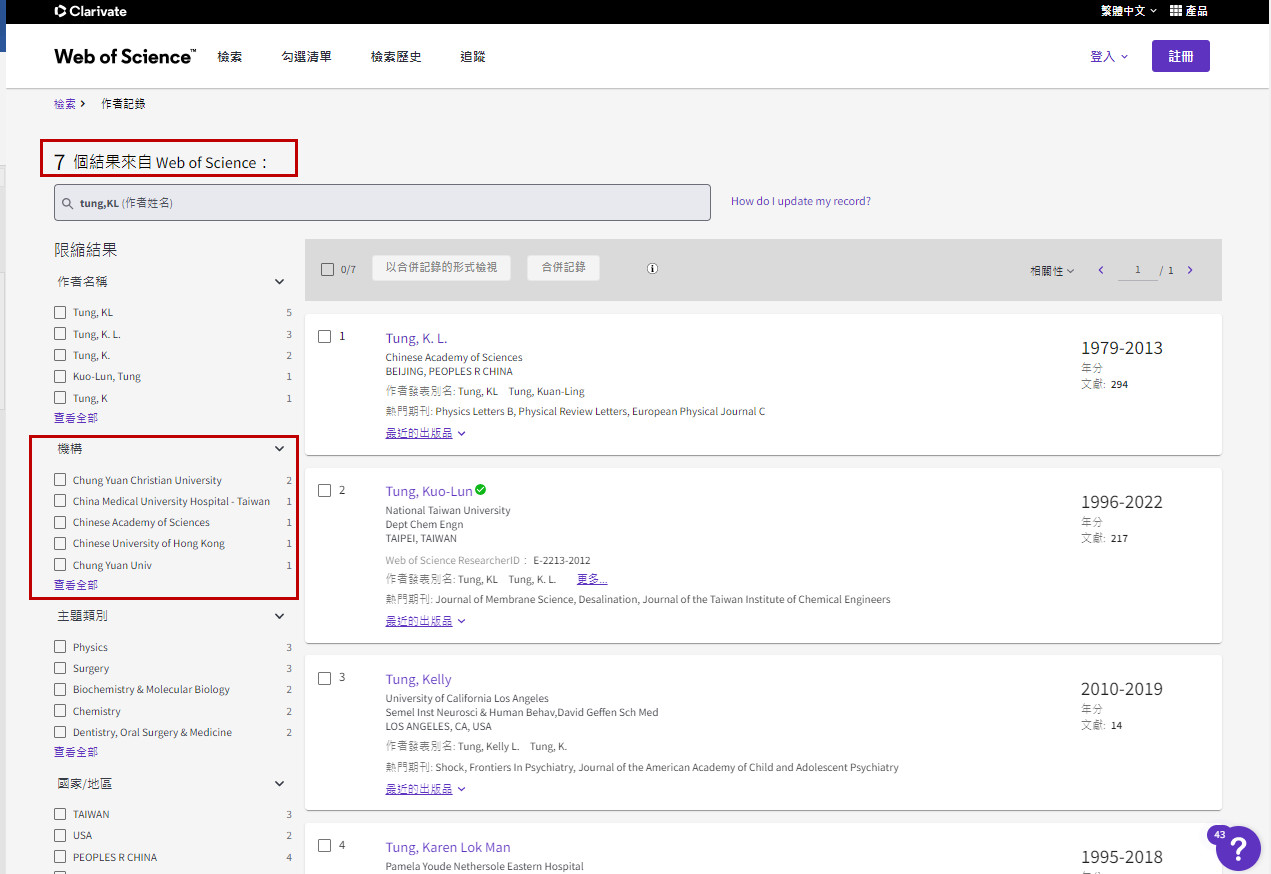
Task: Open the help question mark bubble
Action: [1238, 848]
